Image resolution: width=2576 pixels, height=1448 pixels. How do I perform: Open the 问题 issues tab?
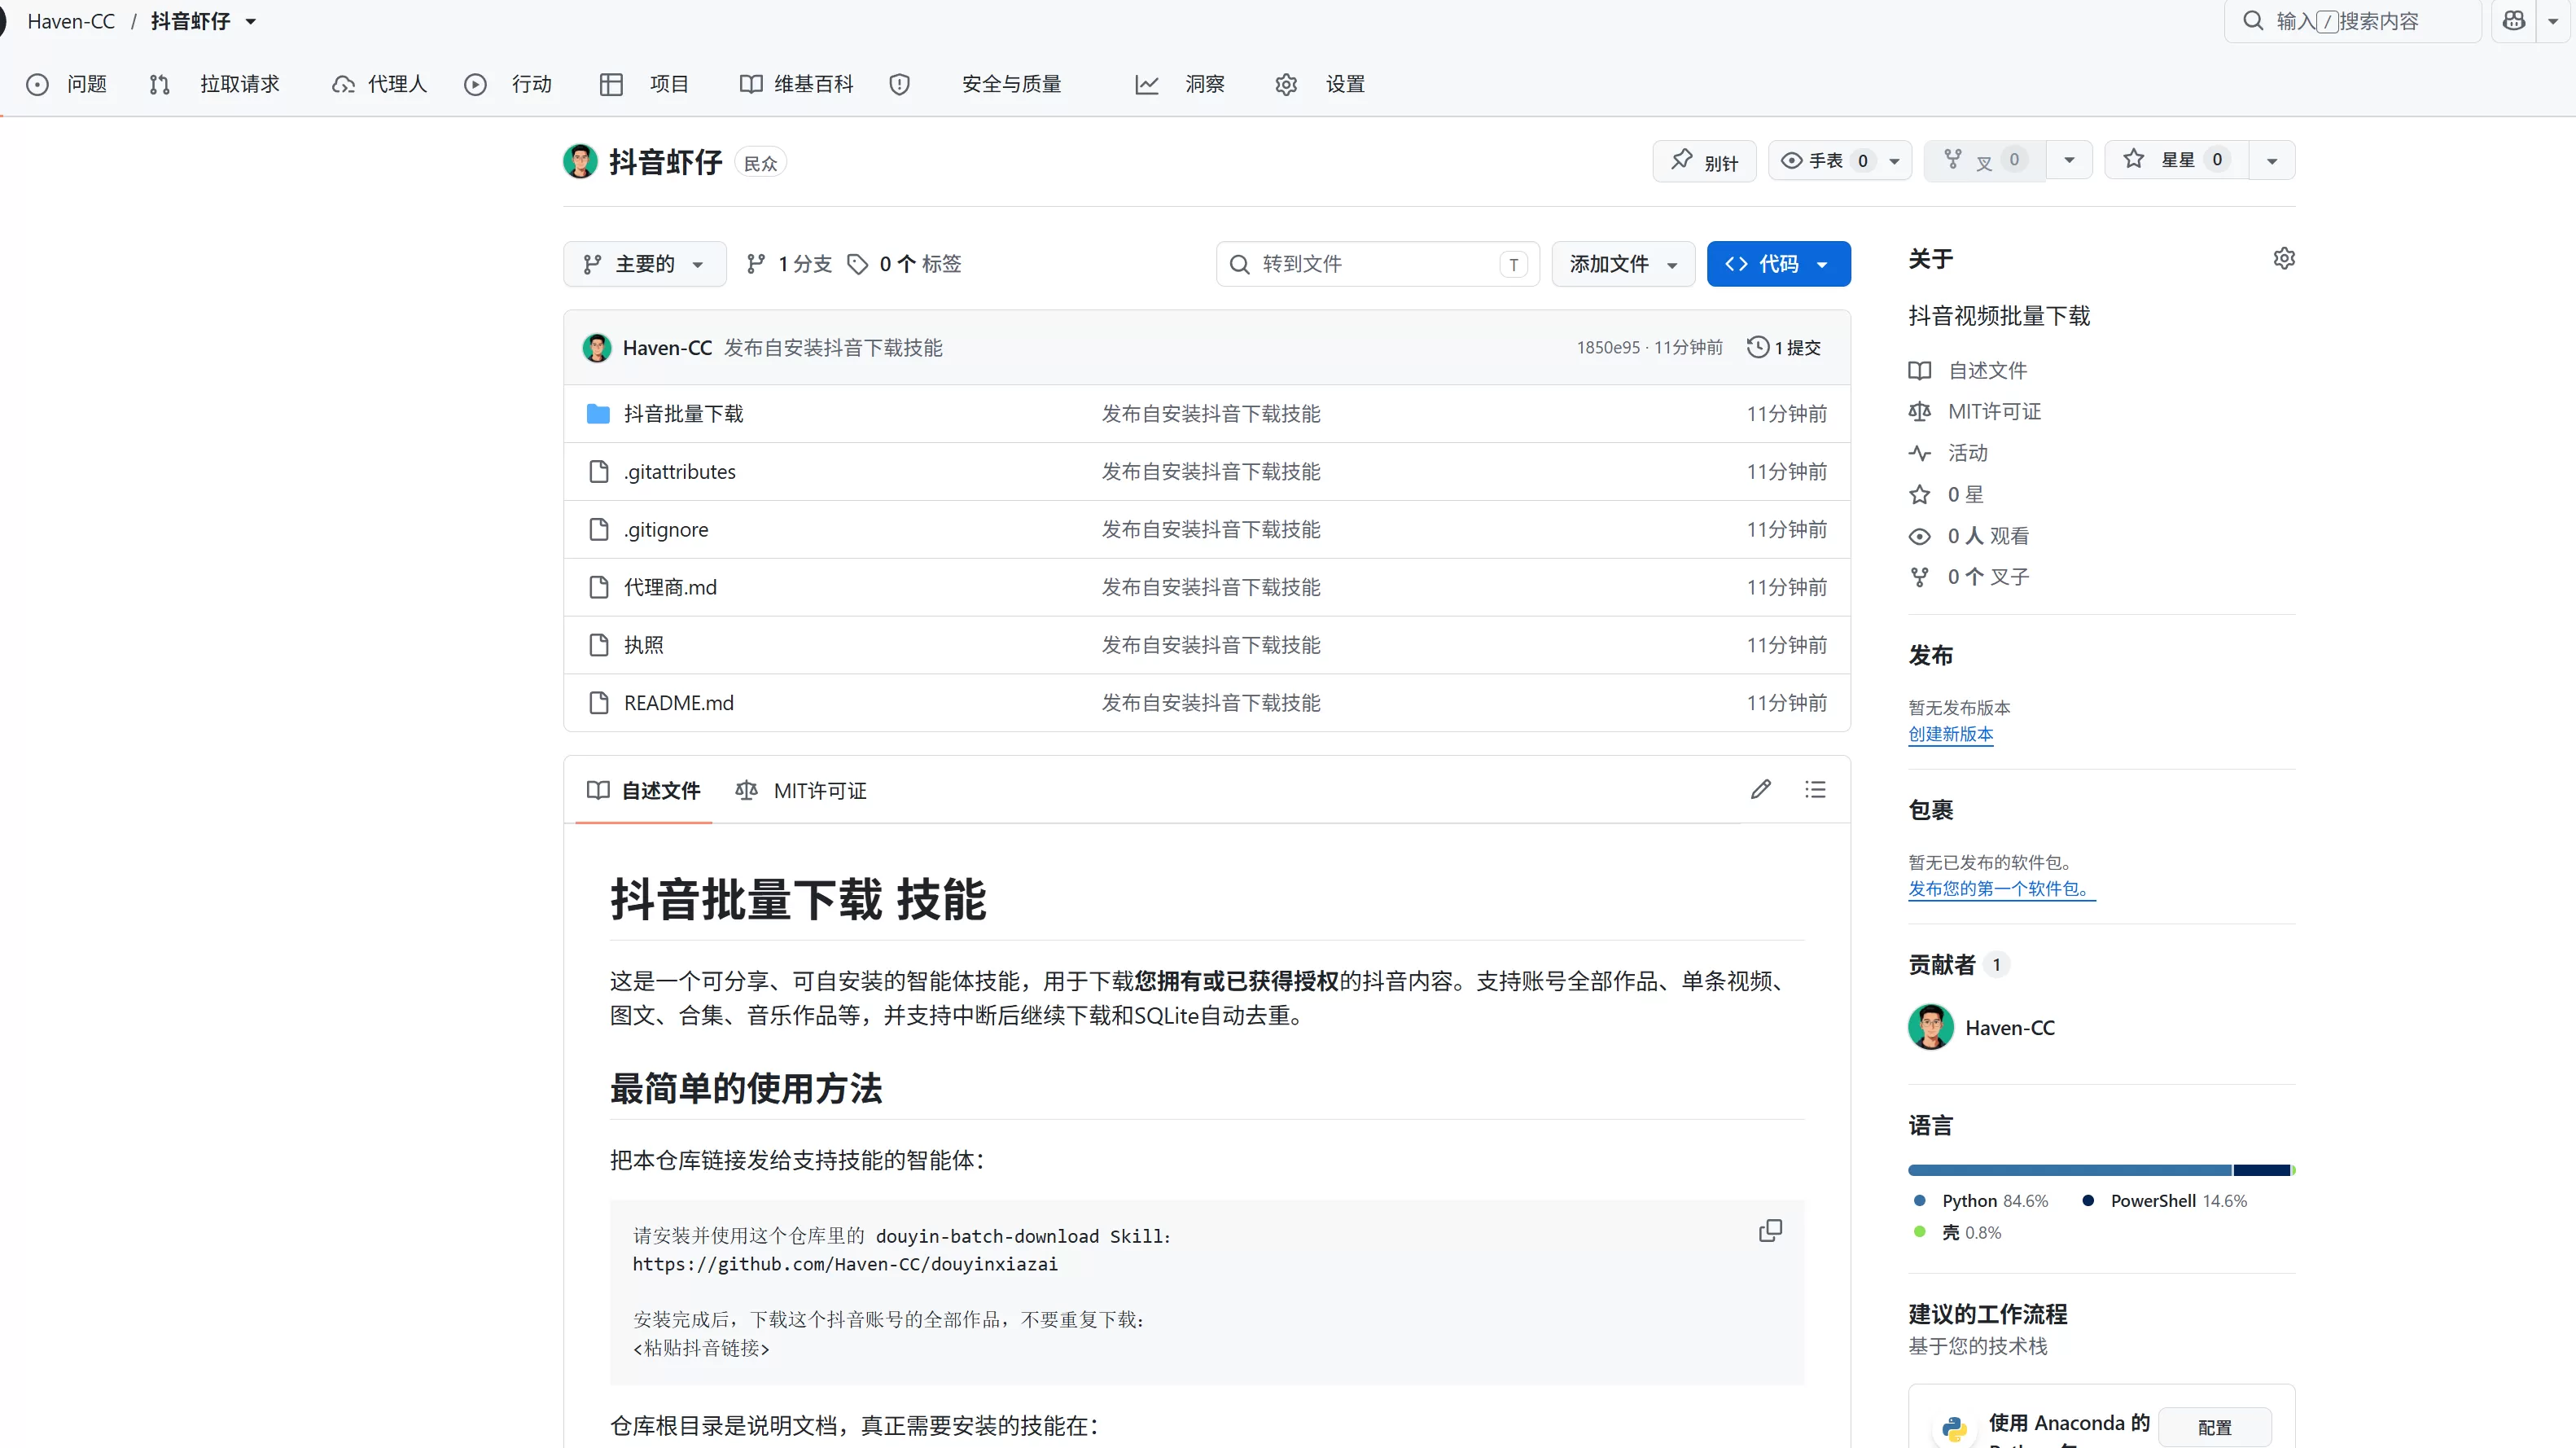(x=67, y=84)
